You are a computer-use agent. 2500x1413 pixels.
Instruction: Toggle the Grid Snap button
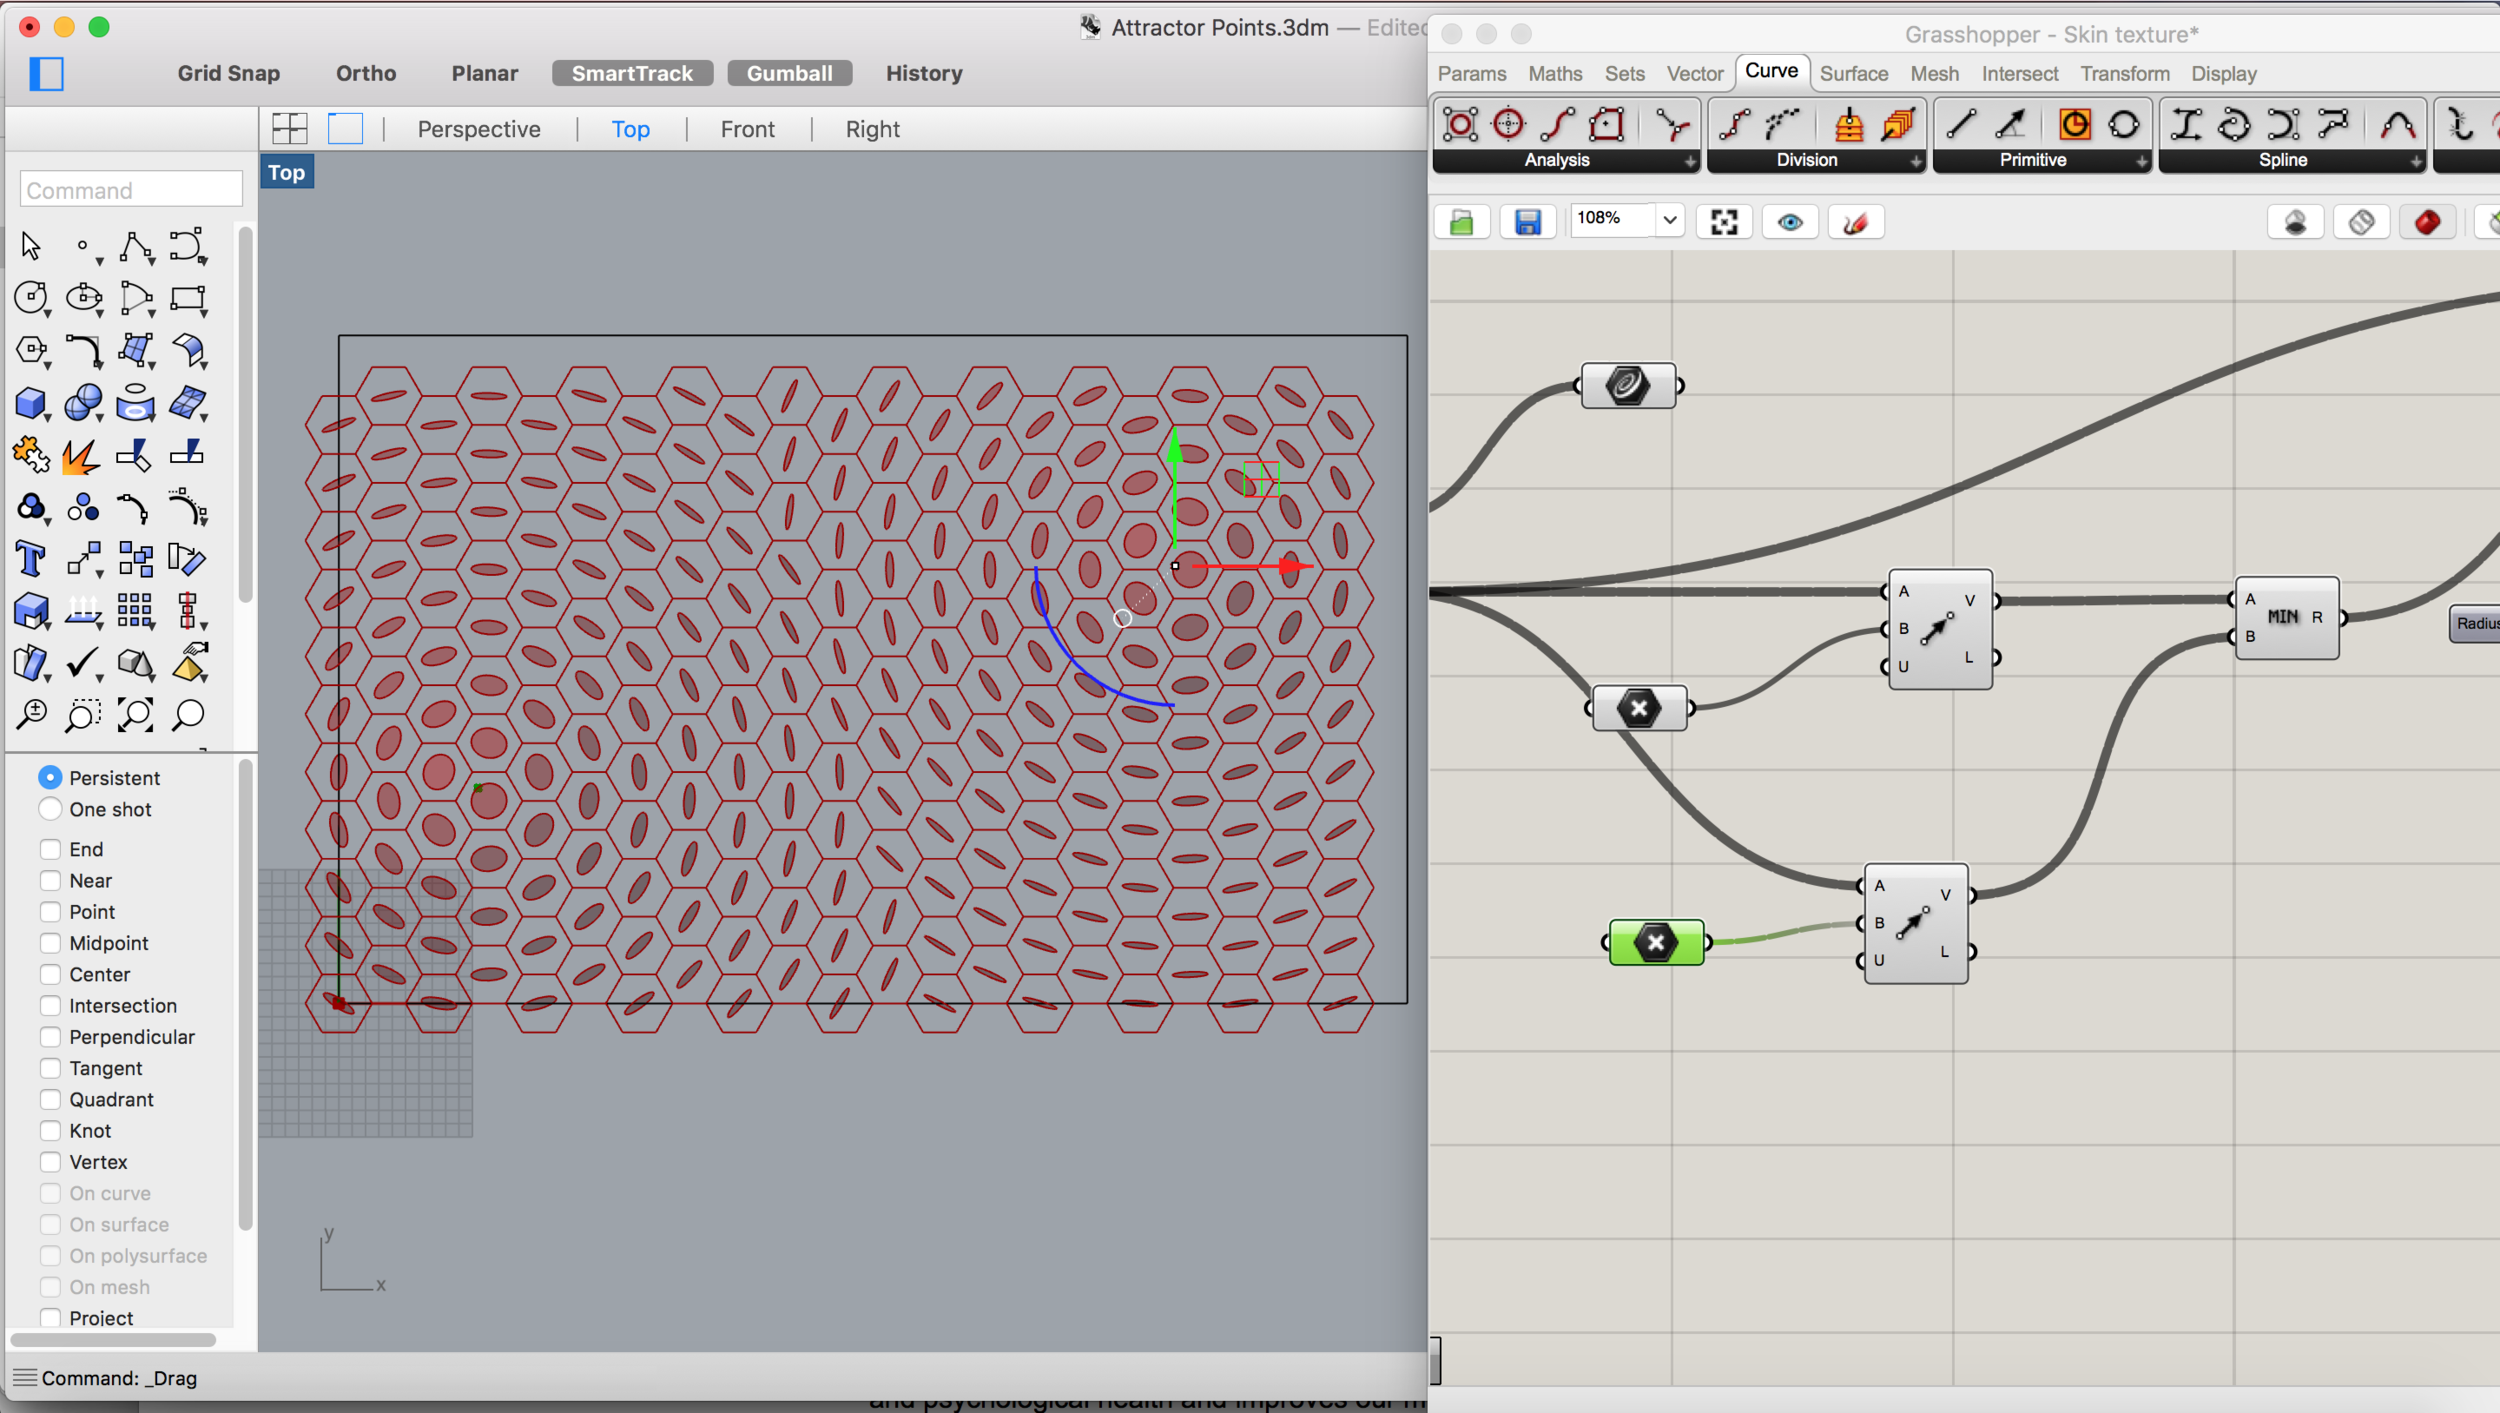[229, 73]
